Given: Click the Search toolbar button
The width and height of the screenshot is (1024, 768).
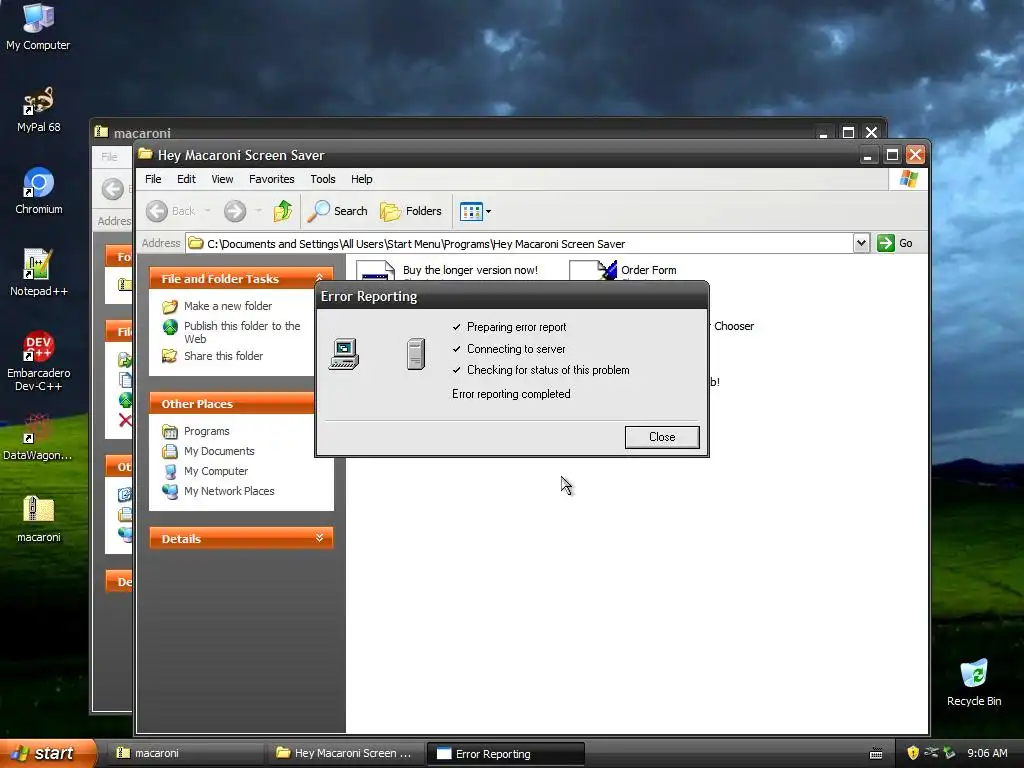Looking at the screenshot, I should point(338,211).
